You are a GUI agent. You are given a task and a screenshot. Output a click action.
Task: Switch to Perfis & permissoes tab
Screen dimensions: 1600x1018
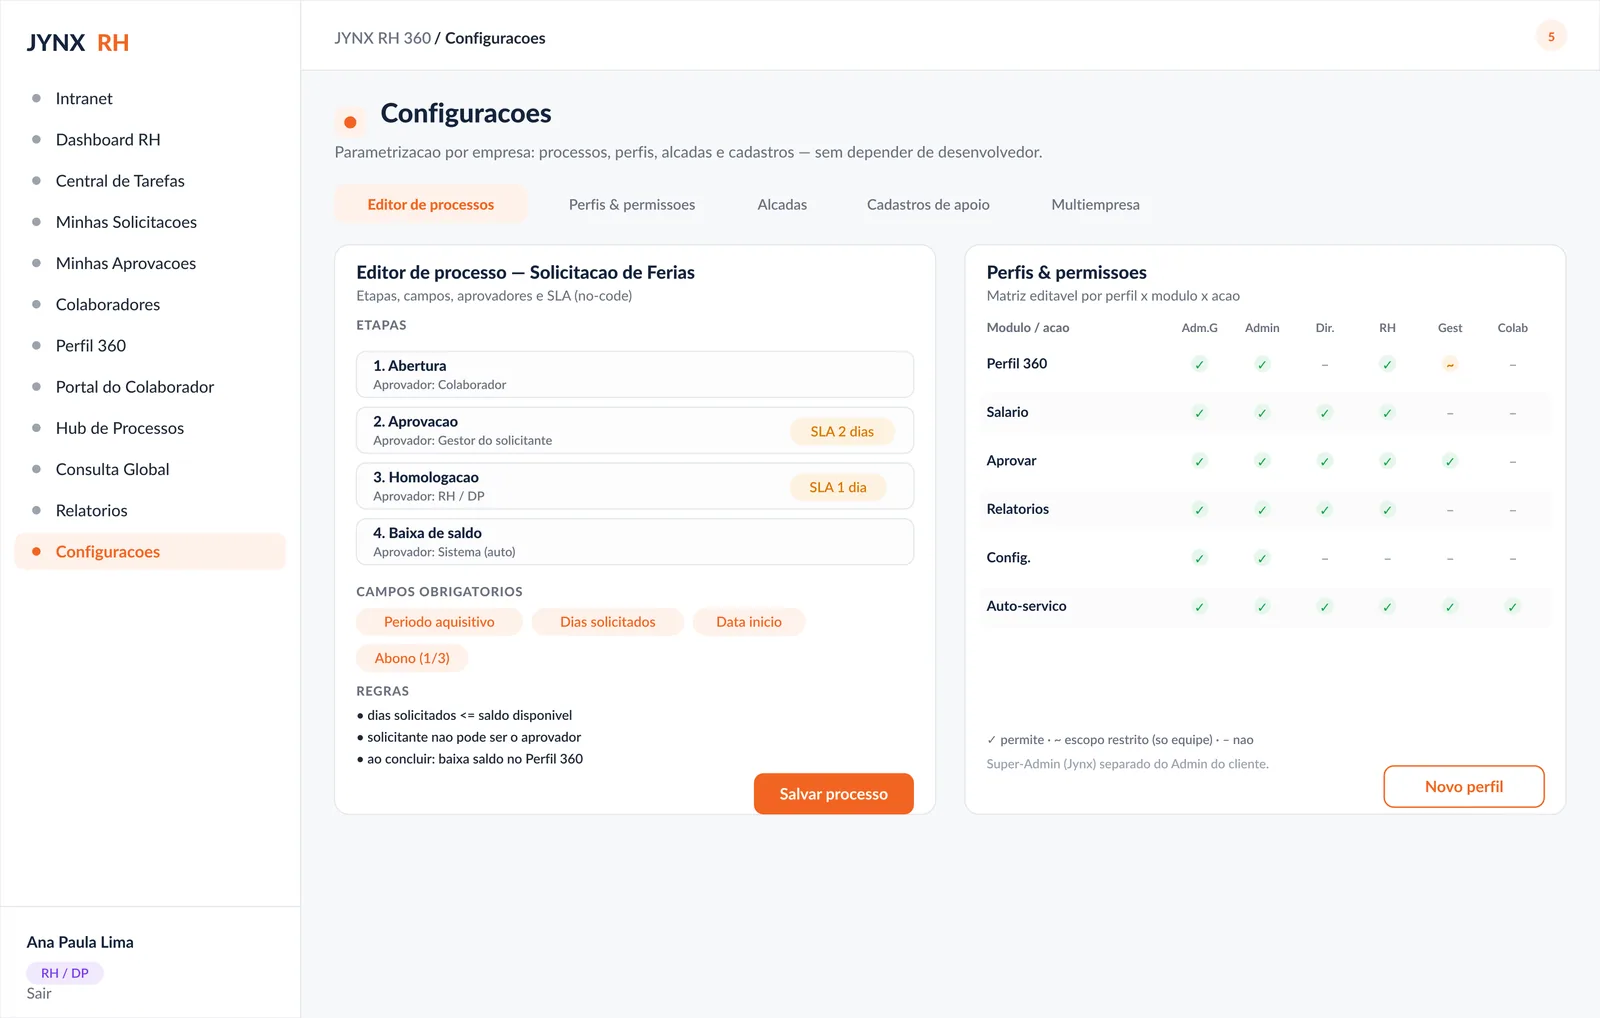(x=632, y=204)
